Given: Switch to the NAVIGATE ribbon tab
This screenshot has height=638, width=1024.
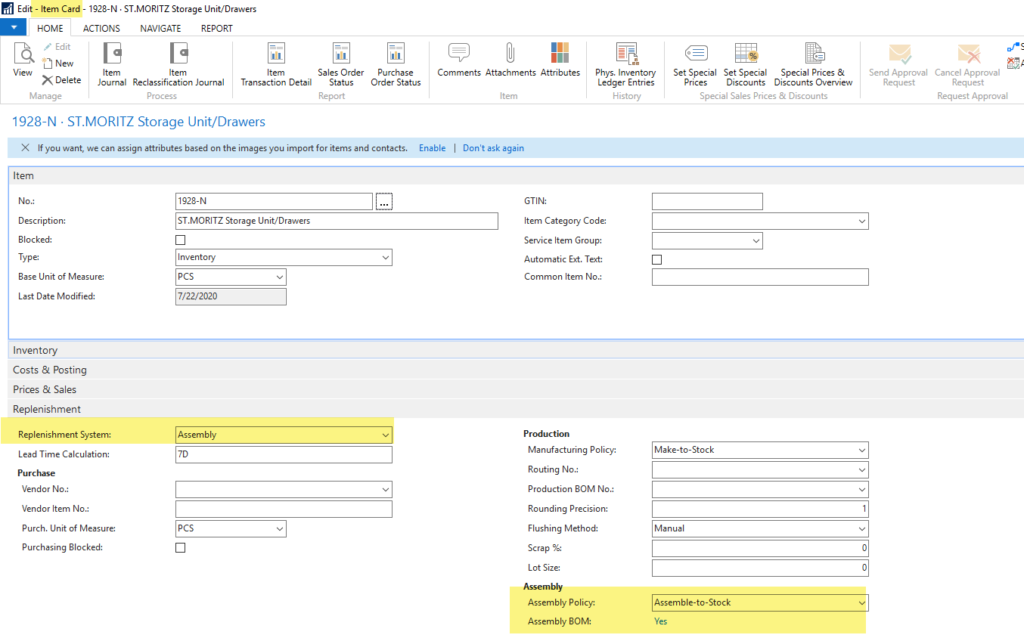Looking at the screenshot, I should point(160,28).
